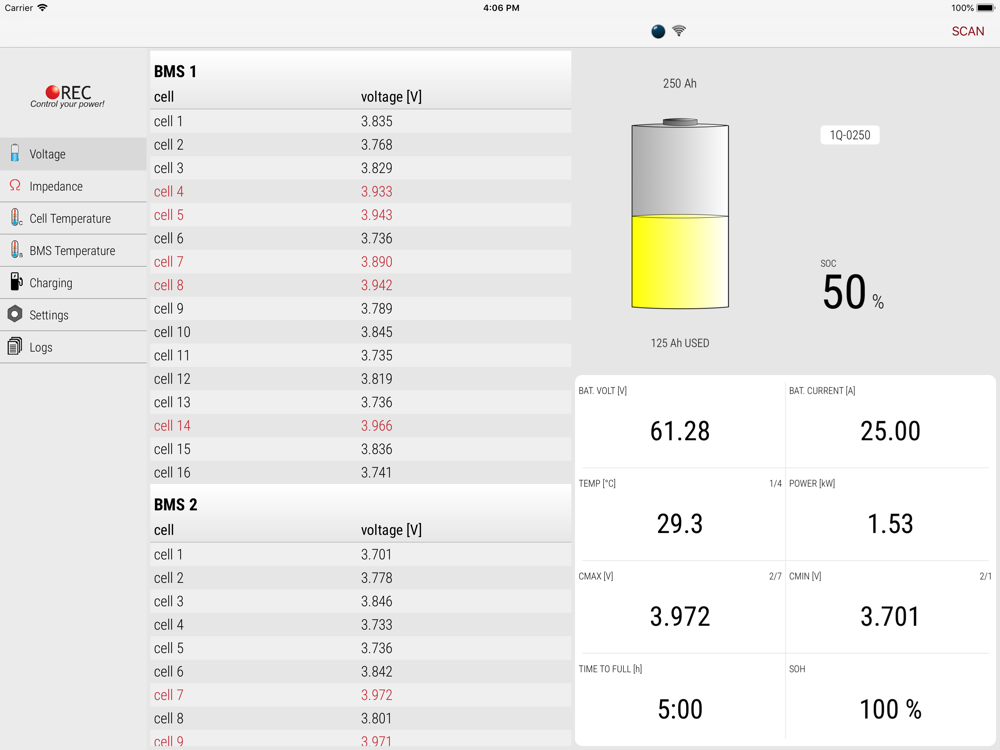Tap the 4:06 PM clock
This screenshot has height=750, width=1000.
point(501,8)
